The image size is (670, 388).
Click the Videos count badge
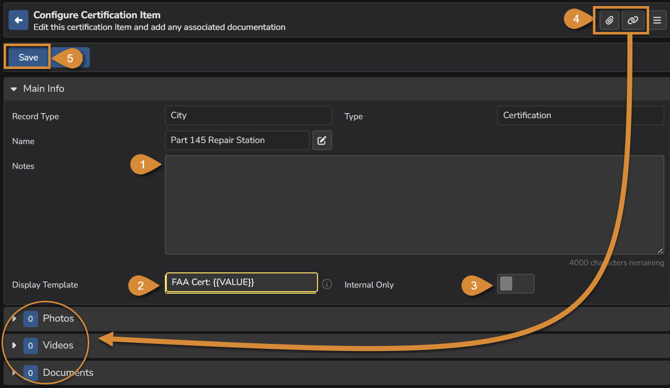(x=30, y=345)
